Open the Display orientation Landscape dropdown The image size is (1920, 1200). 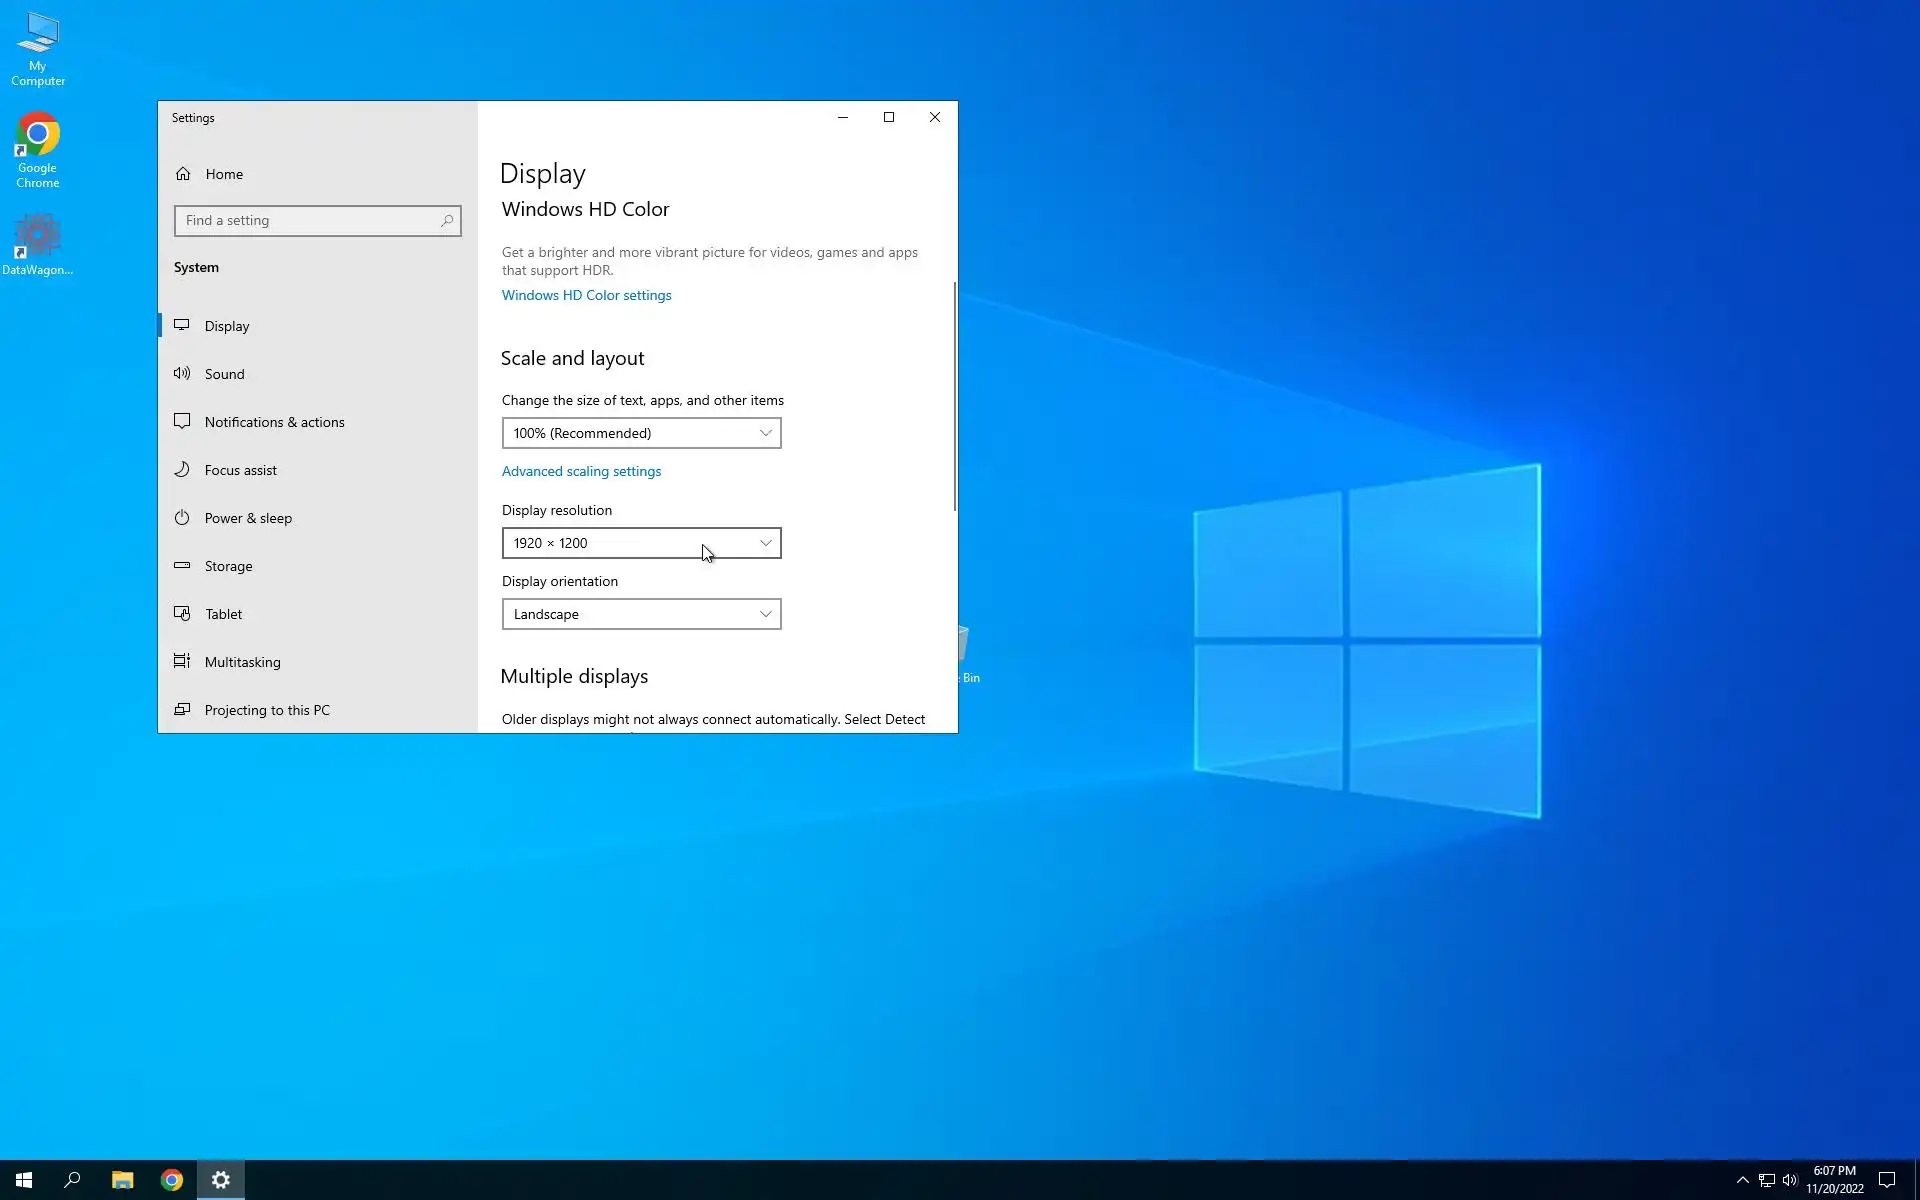pyautogui.click(x=641, y=614)
